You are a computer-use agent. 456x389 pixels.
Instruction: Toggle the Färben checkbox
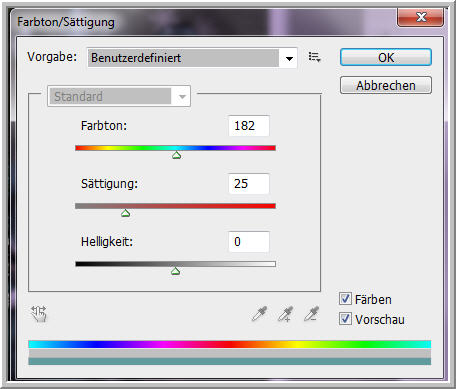pyautogui.click(x=345, y=299)
